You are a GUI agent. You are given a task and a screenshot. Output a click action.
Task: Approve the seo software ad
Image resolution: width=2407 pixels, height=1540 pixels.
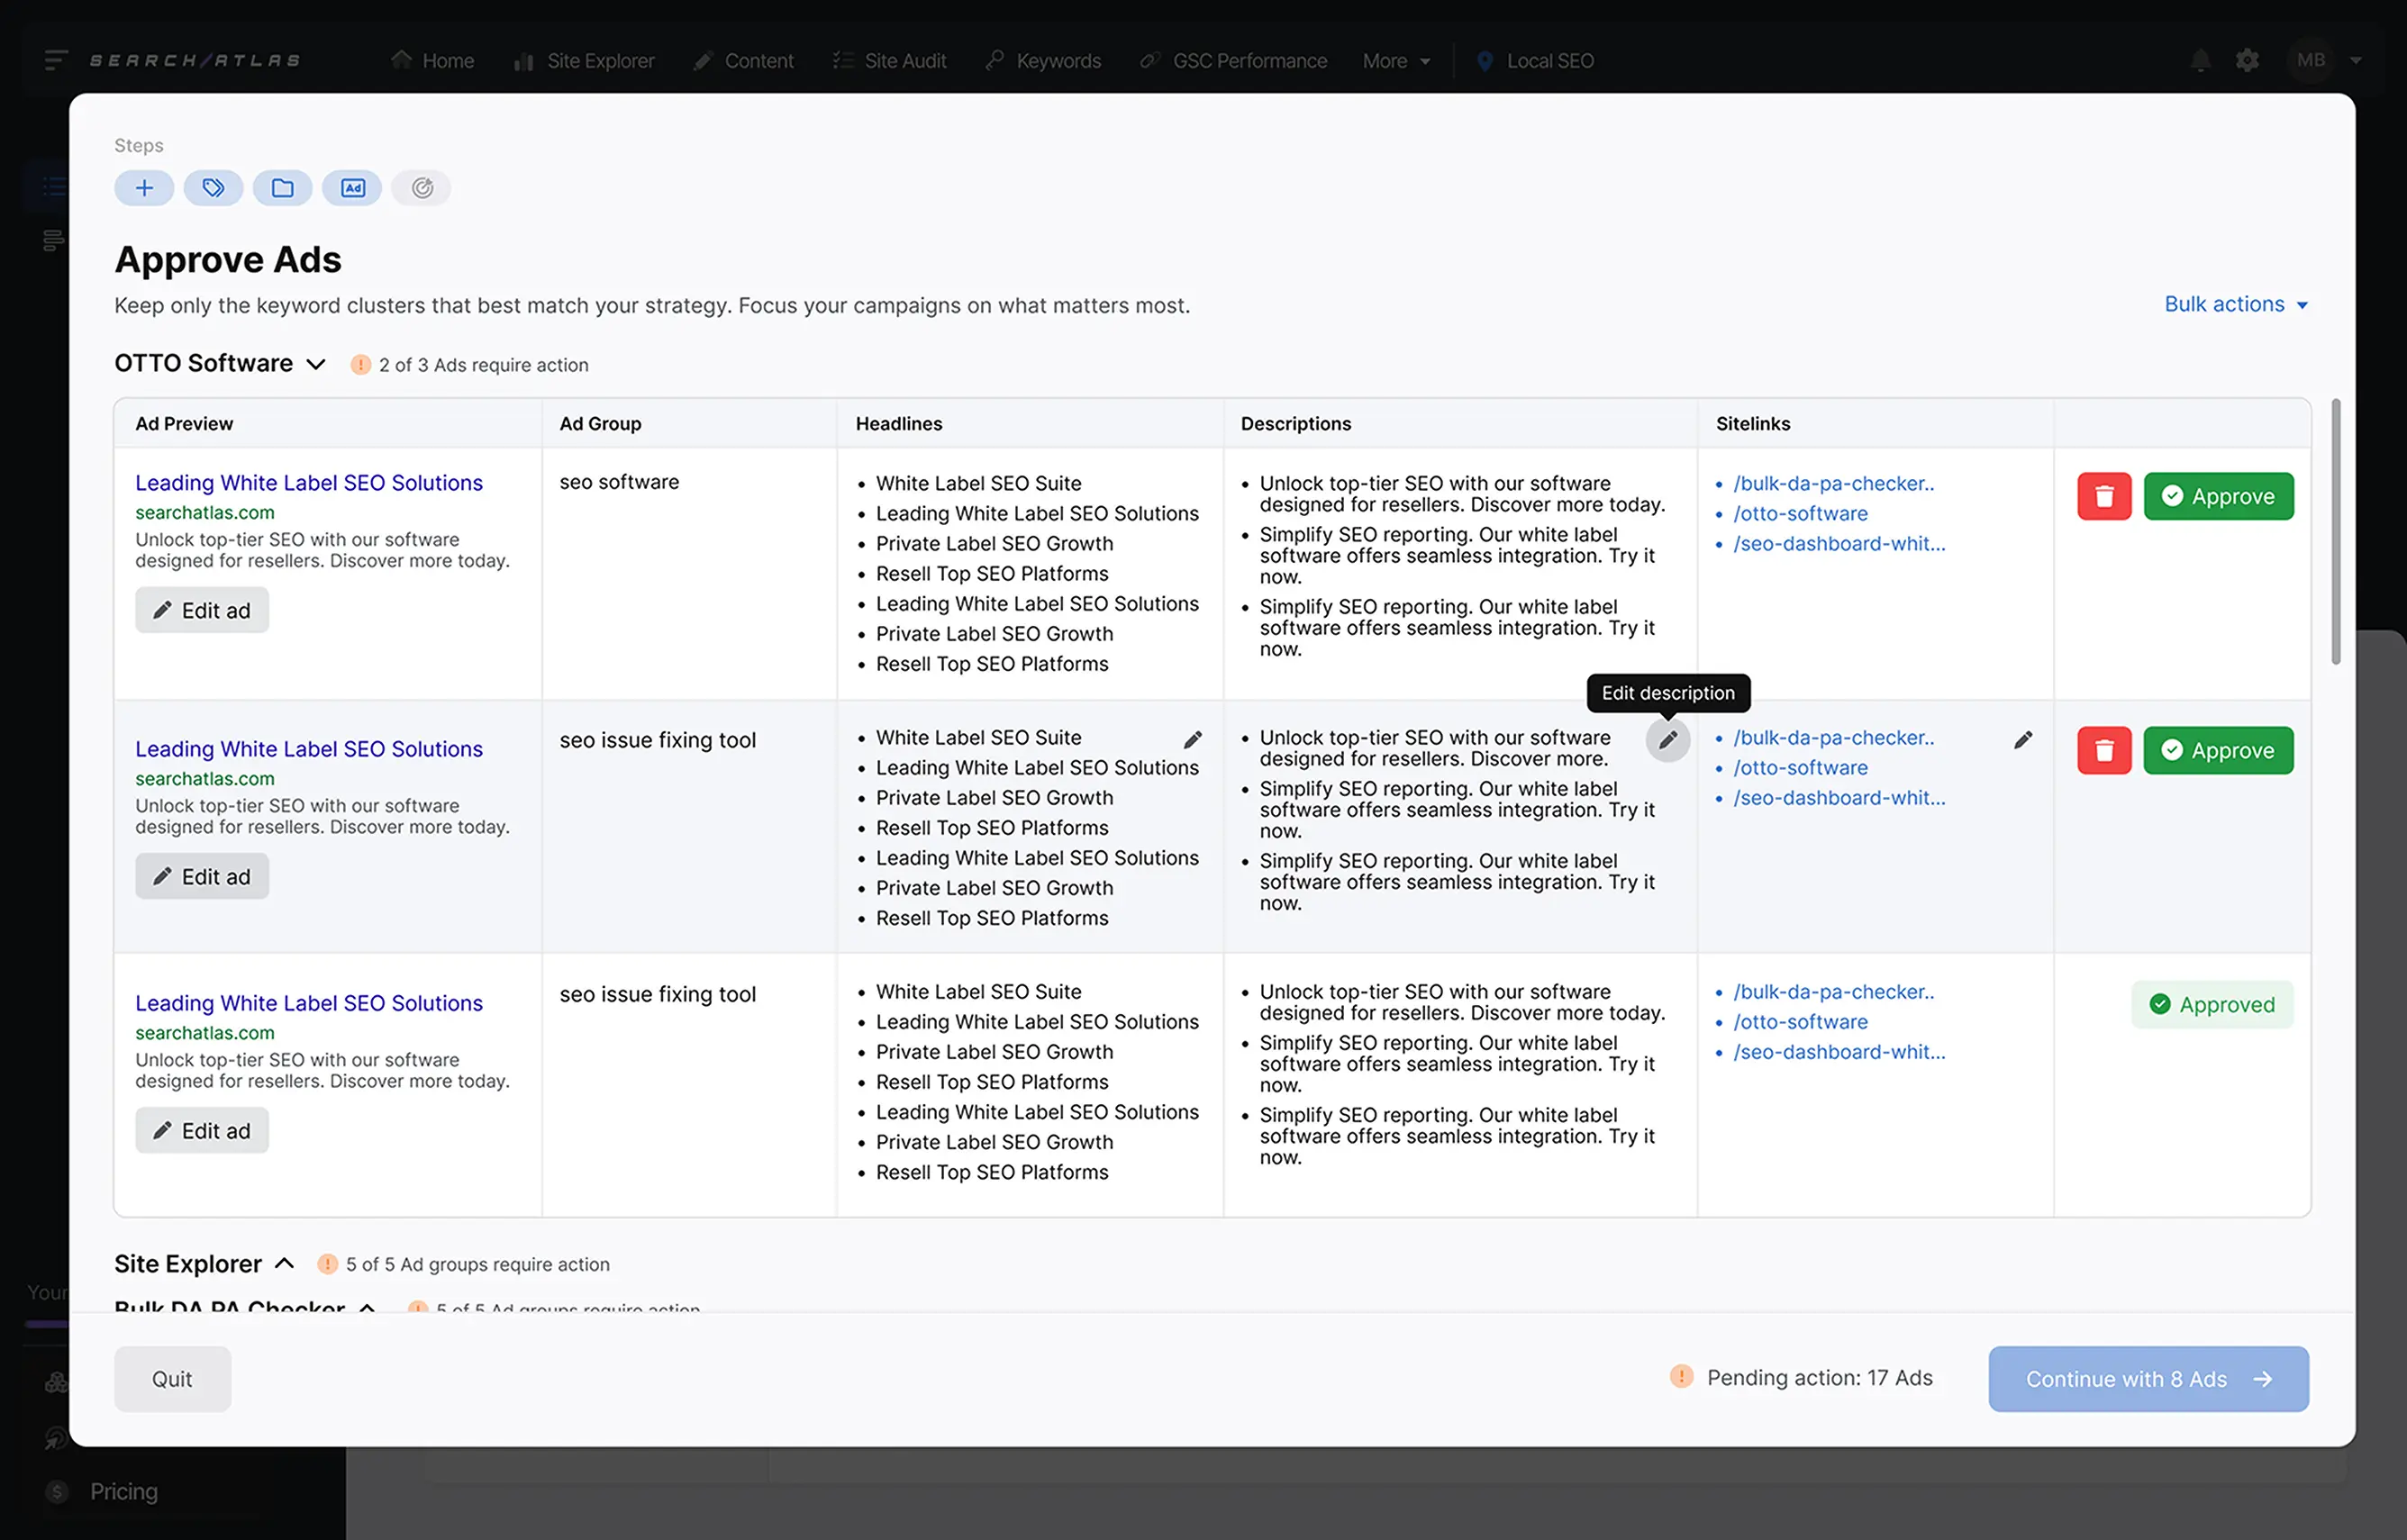[2217, 496]
